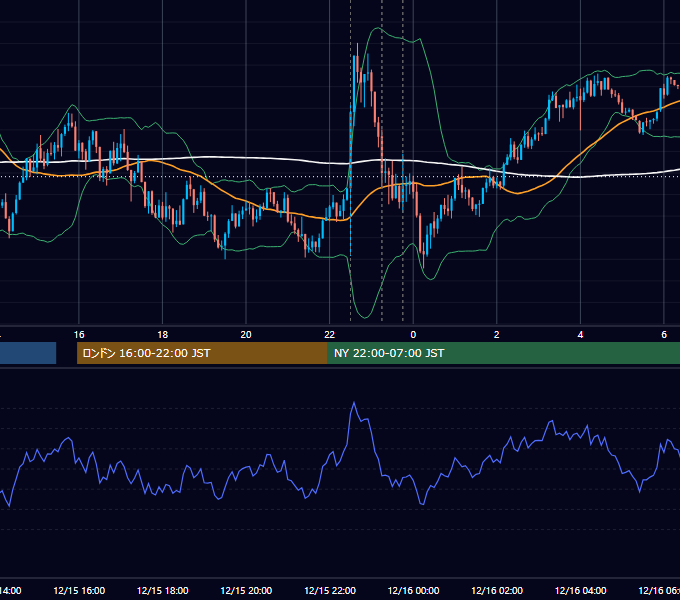The image size is (680, 600).
Task: Click the NY 22:00-07:00 JST session bar
Action: (503, 353)
